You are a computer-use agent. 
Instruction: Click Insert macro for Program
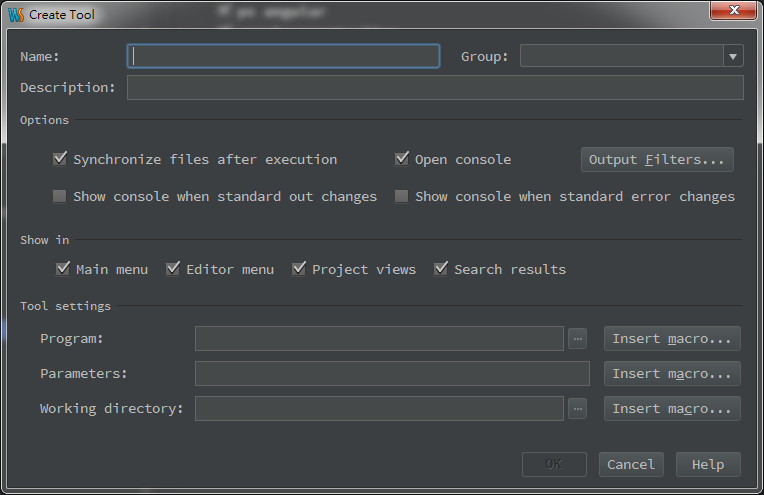point(672,339)
